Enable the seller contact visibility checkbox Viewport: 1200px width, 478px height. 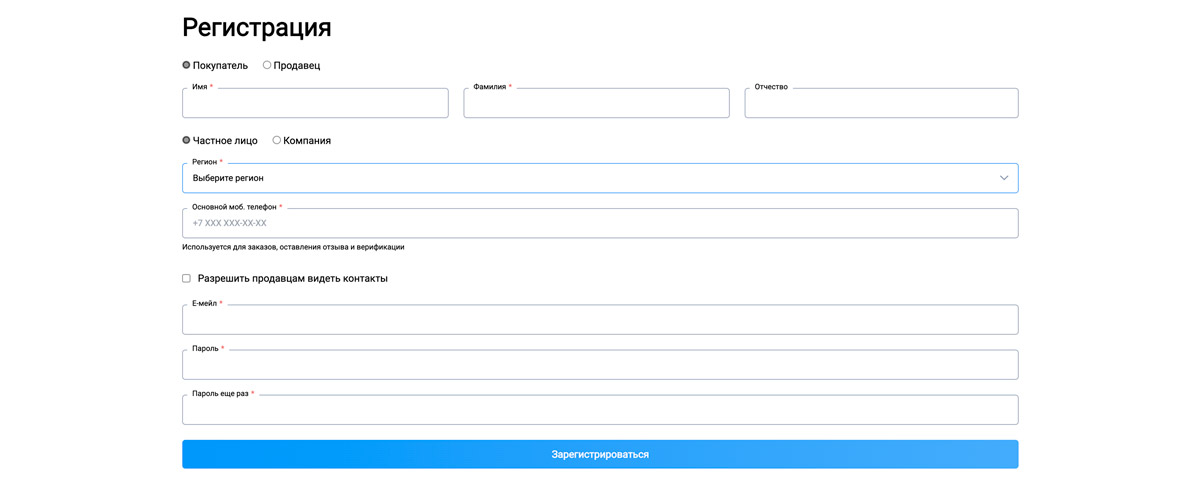coord(186,279)
